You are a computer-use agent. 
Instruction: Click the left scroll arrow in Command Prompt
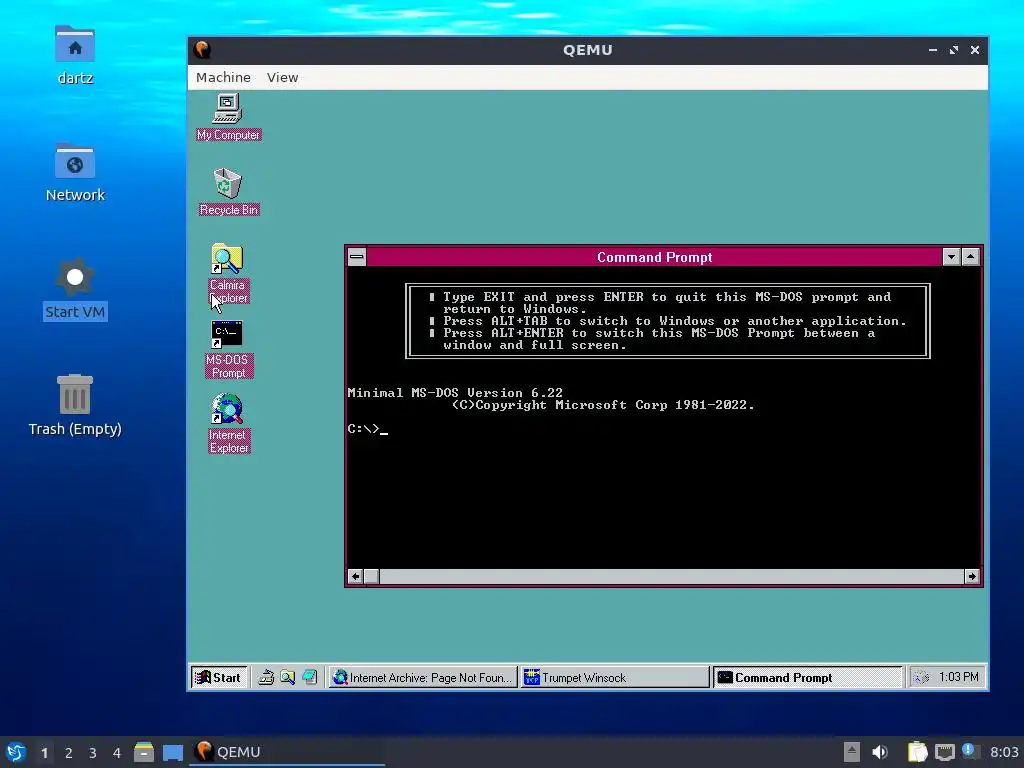click(355, 576)
